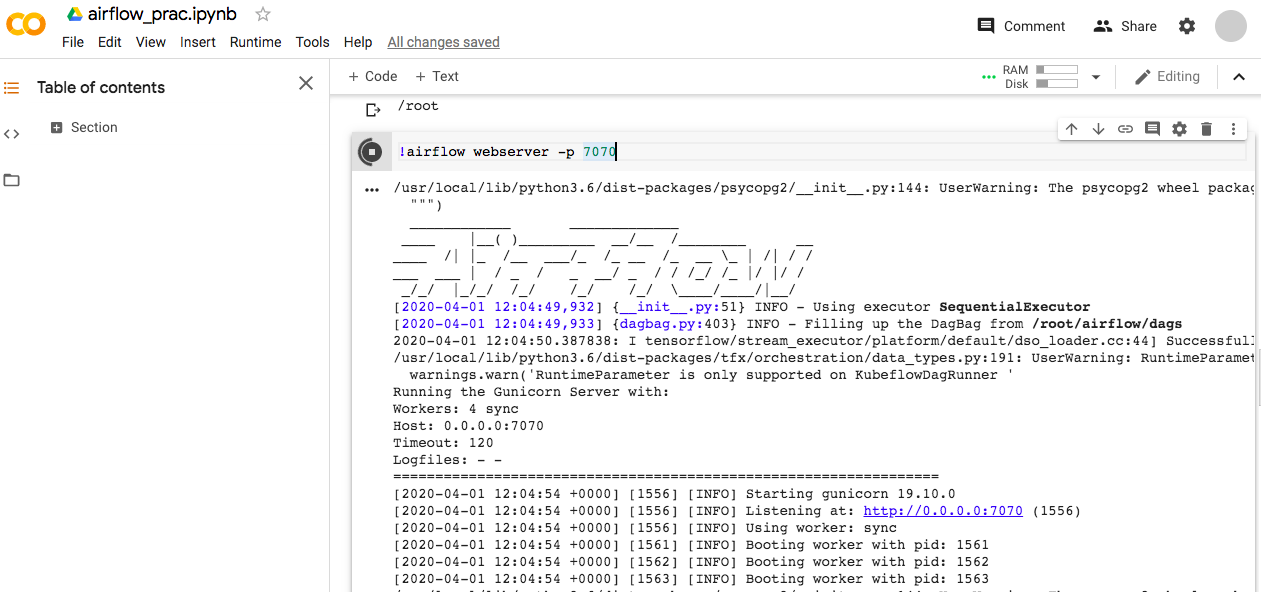Open the gunicorn 0.0.0.0:7070 link

pos(942,510)
